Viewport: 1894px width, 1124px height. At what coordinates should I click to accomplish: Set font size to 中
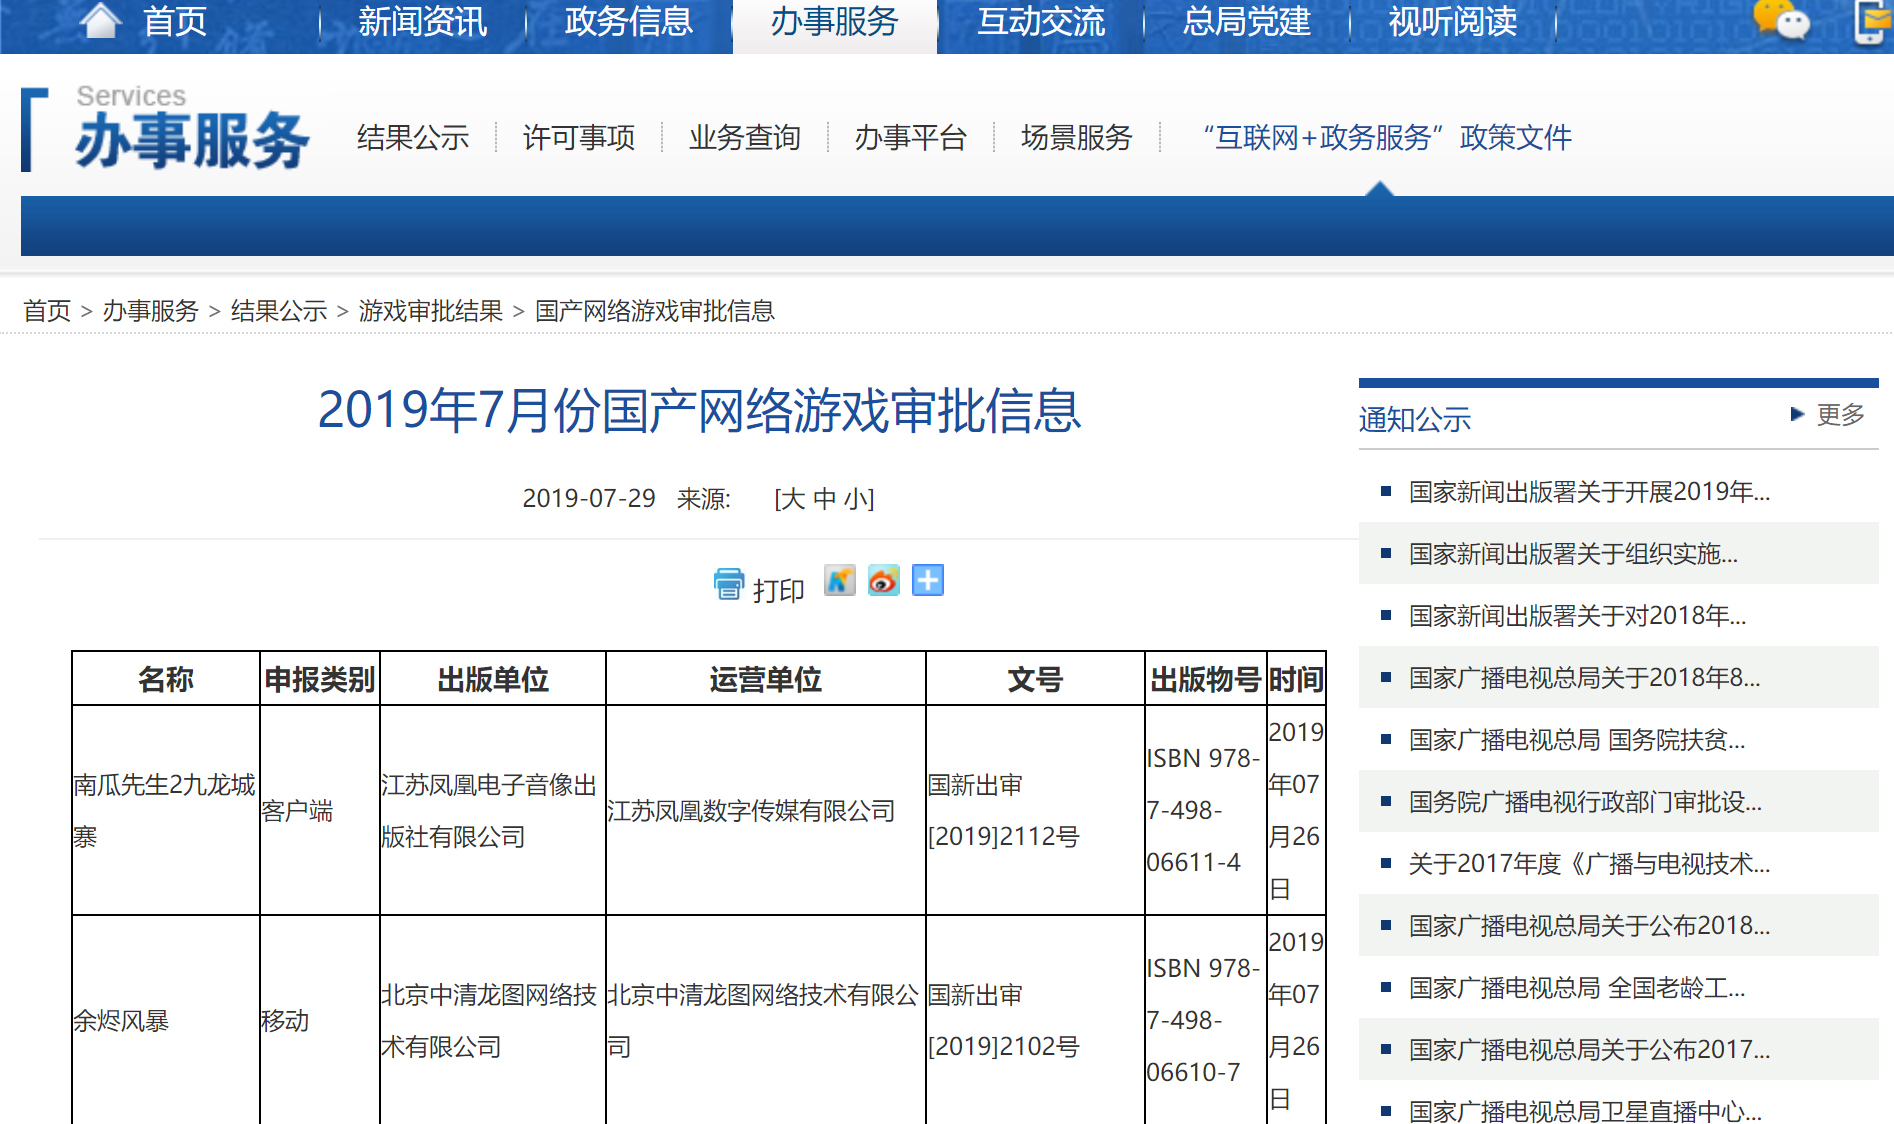pos(825,498)
